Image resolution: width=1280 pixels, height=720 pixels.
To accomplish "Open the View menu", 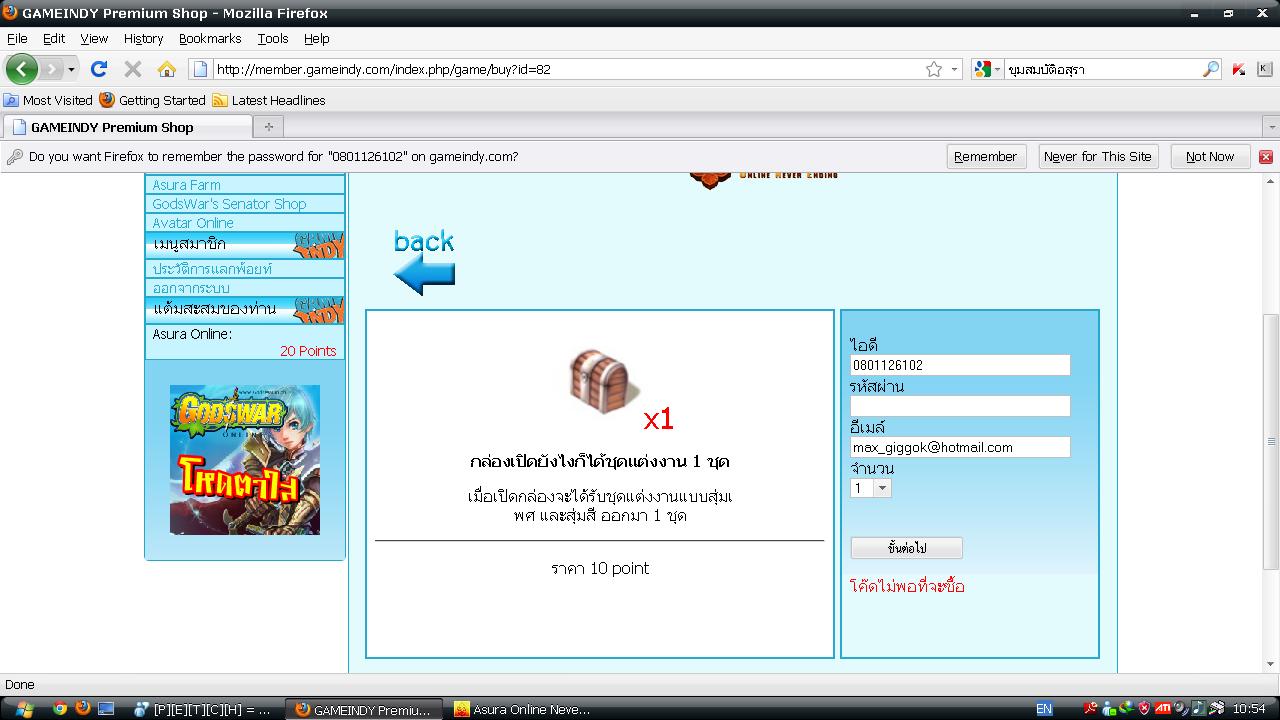I will pos(94,38).
